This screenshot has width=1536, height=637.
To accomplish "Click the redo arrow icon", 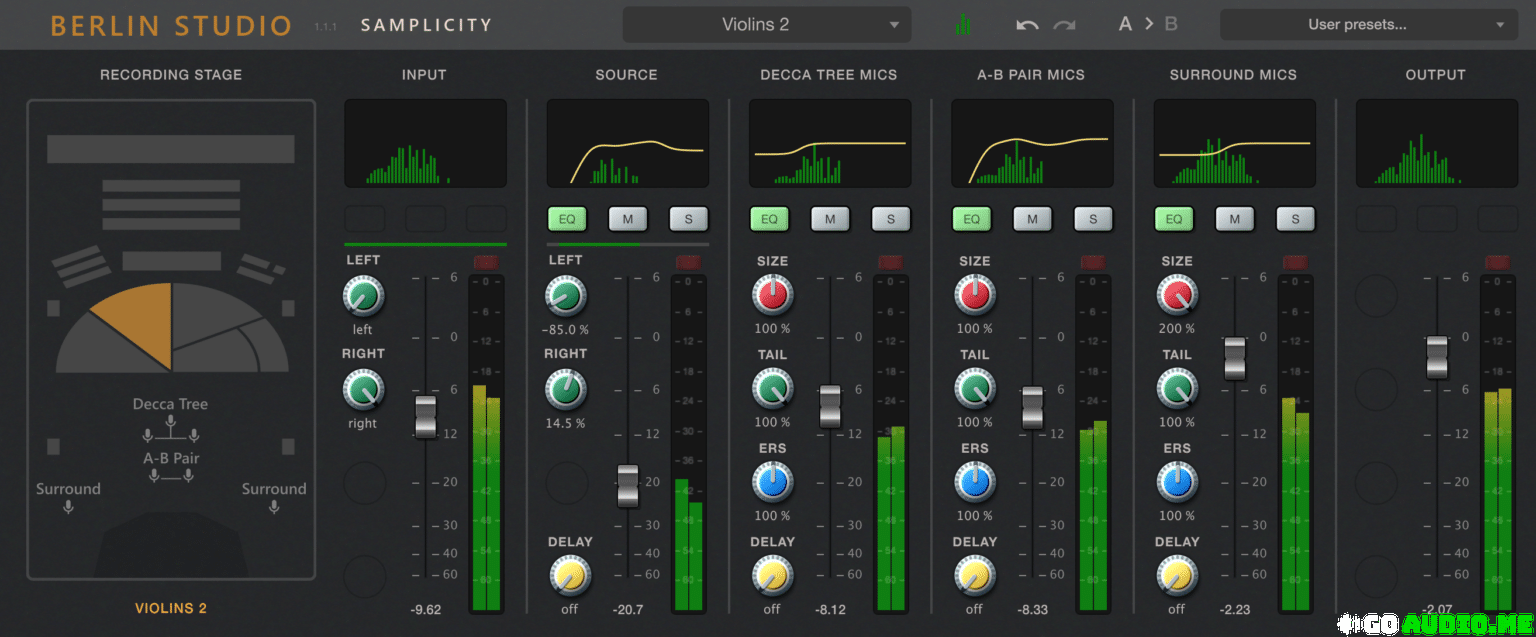I will [x=1064, y=25].
